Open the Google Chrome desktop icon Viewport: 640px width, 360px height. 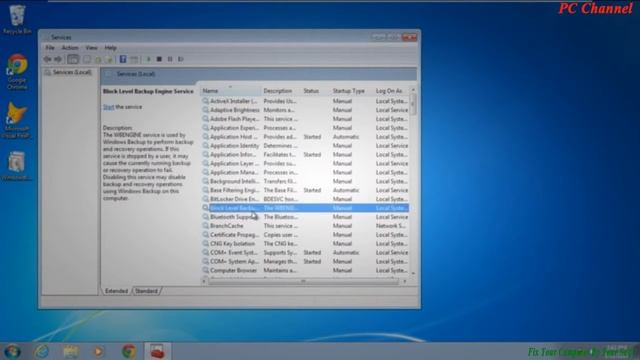pos(17,71)
